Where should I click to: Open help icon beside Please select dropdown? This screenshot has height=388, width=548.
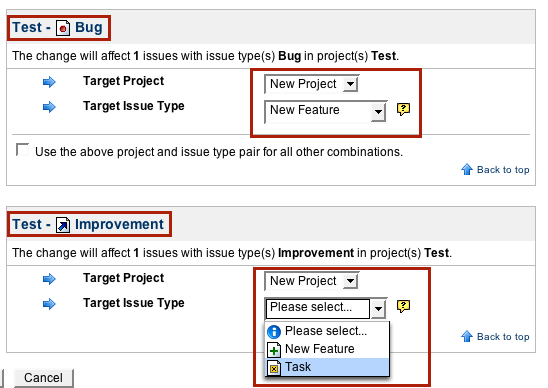(x=403, y=306)
